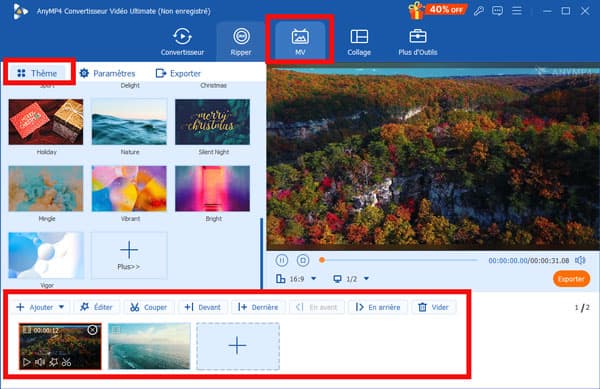Open the 1/2 preview quality dropdown
Image resolution: width=600 pixels, height=389 pixels.
351,279
